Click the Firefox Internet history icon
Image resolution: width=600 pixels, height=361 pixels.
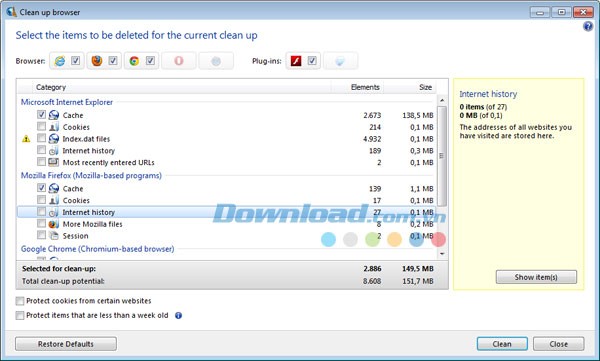(54, 212)
